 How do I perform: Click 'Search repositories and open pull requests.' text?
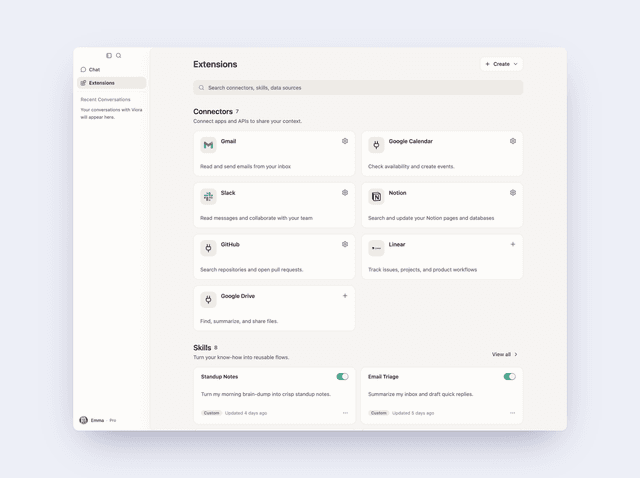[x=251, y=270]
